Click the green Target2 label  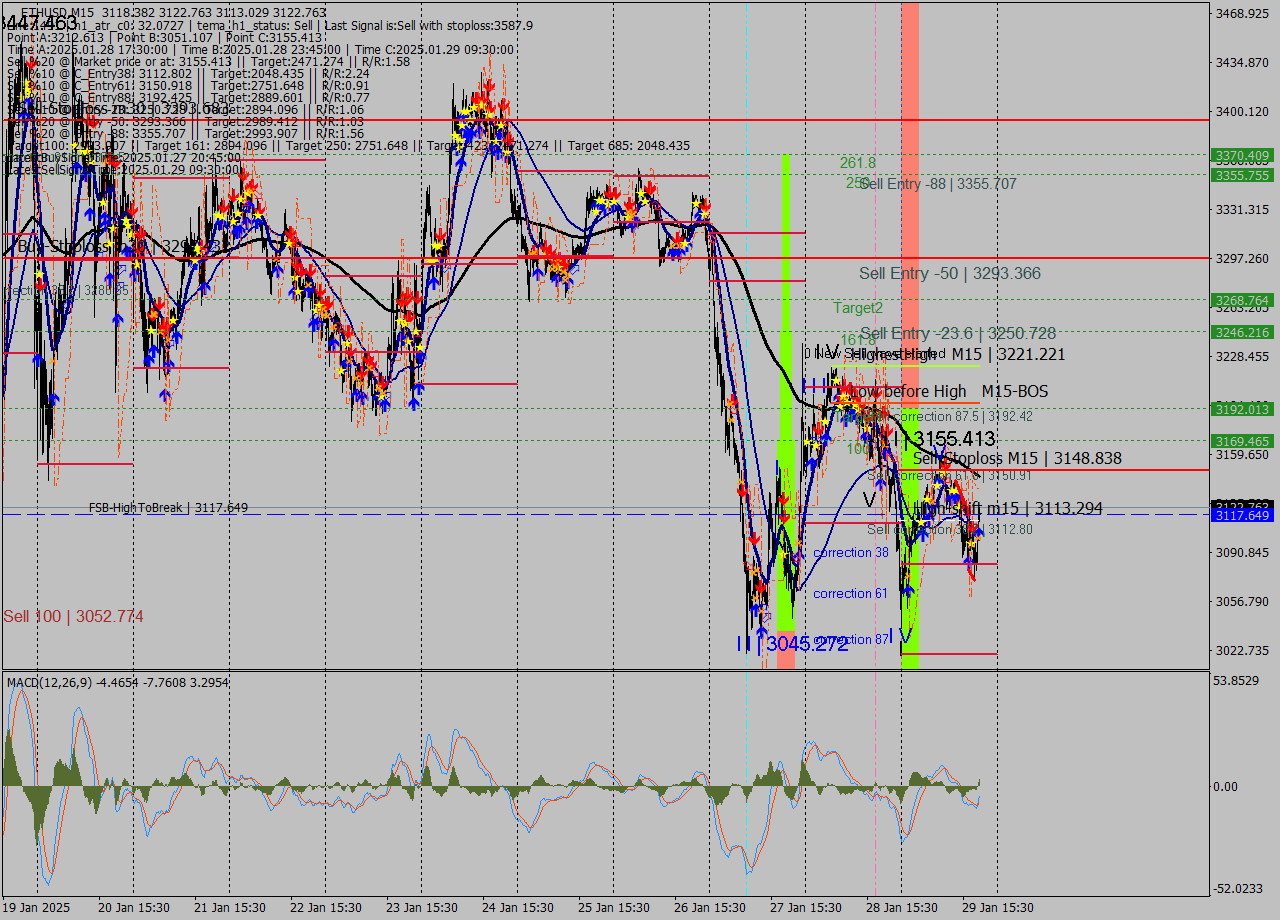point(858,308)
